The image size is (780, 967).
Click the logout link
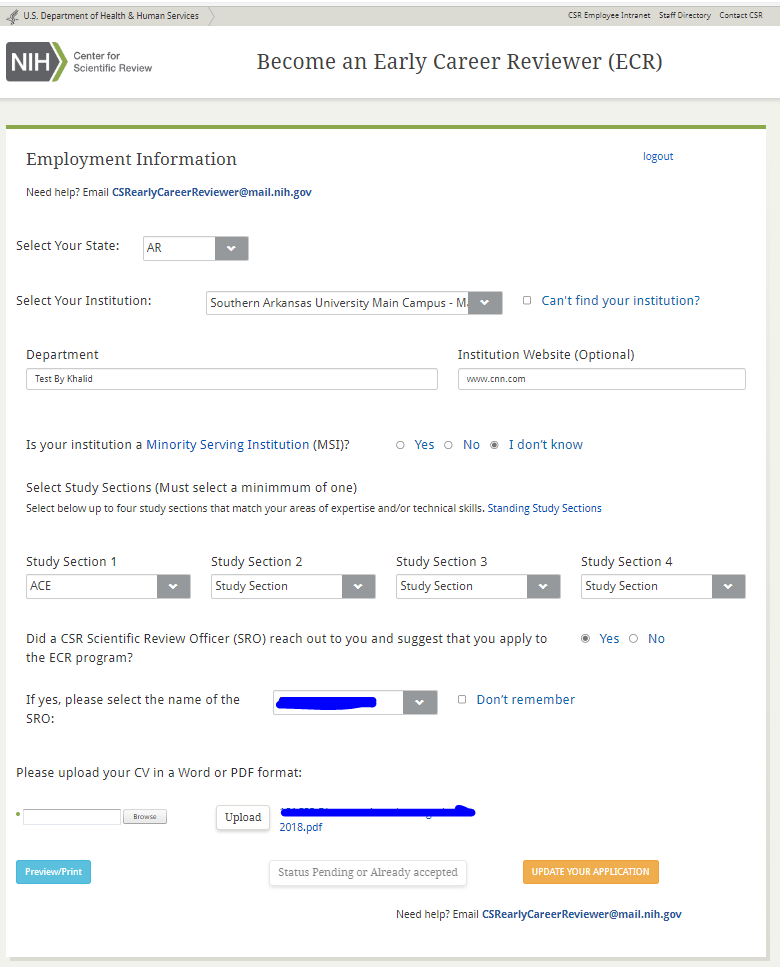pyautogui.click(x=658, y=156)
